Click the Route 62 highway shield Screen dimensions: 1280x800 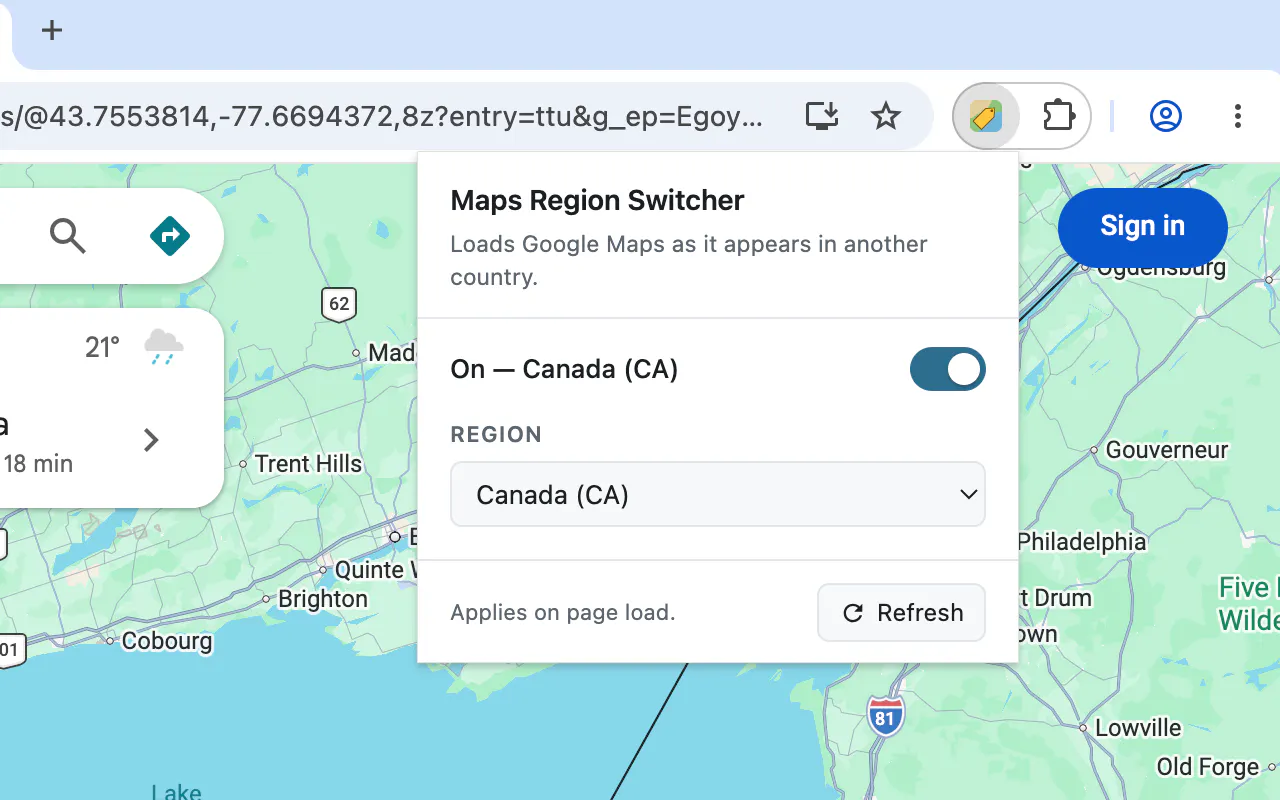[339, 303]
